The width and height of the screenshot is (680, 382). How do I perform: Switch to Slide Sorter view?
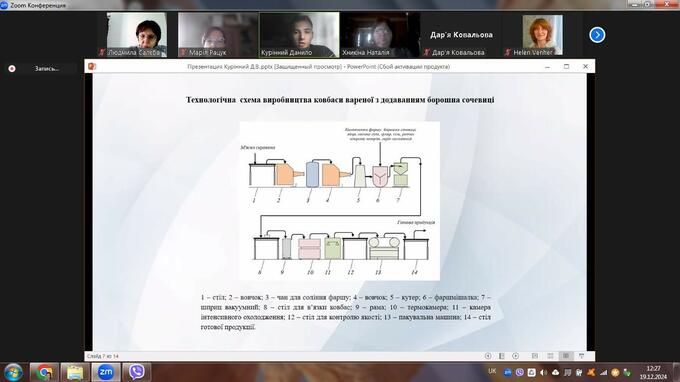click(x=550, y=356)
